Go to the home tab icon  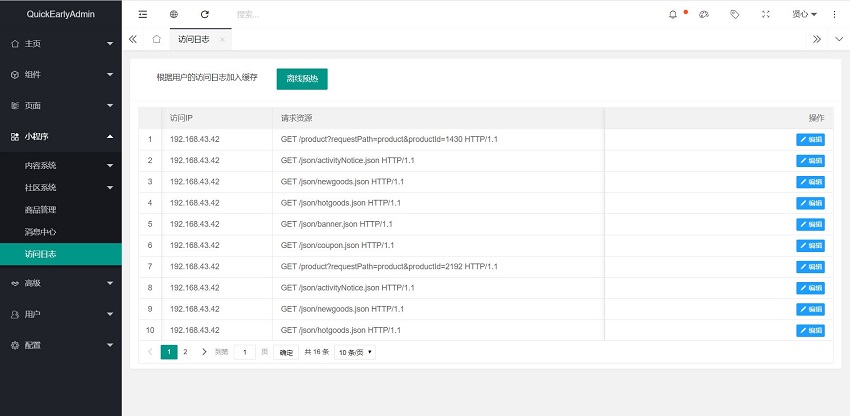pyautogui.click(x=156, y=39)
